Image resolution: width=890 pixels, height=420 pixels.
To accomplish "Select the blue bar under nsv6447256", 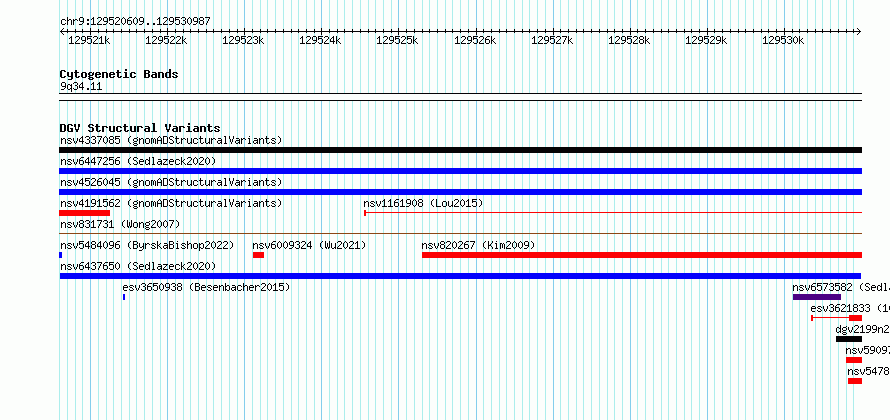I will (460, 171).
